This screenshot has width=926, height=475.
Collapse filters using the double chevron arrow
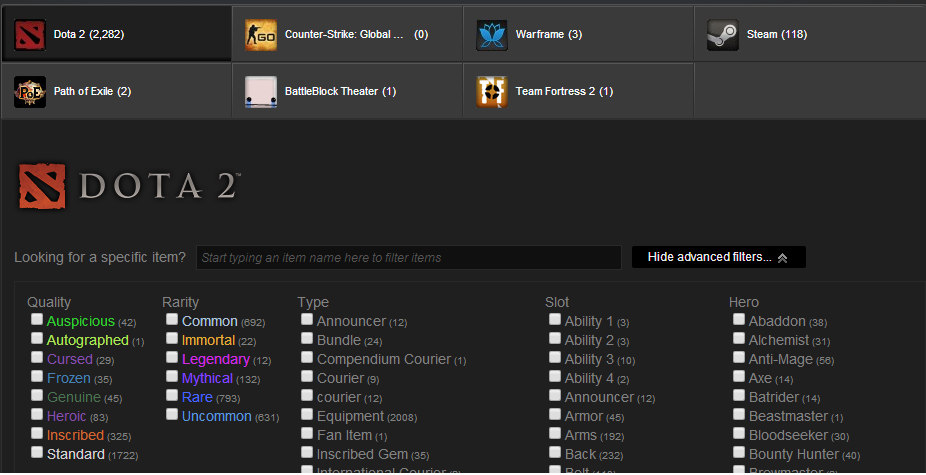tap(782, 258)
